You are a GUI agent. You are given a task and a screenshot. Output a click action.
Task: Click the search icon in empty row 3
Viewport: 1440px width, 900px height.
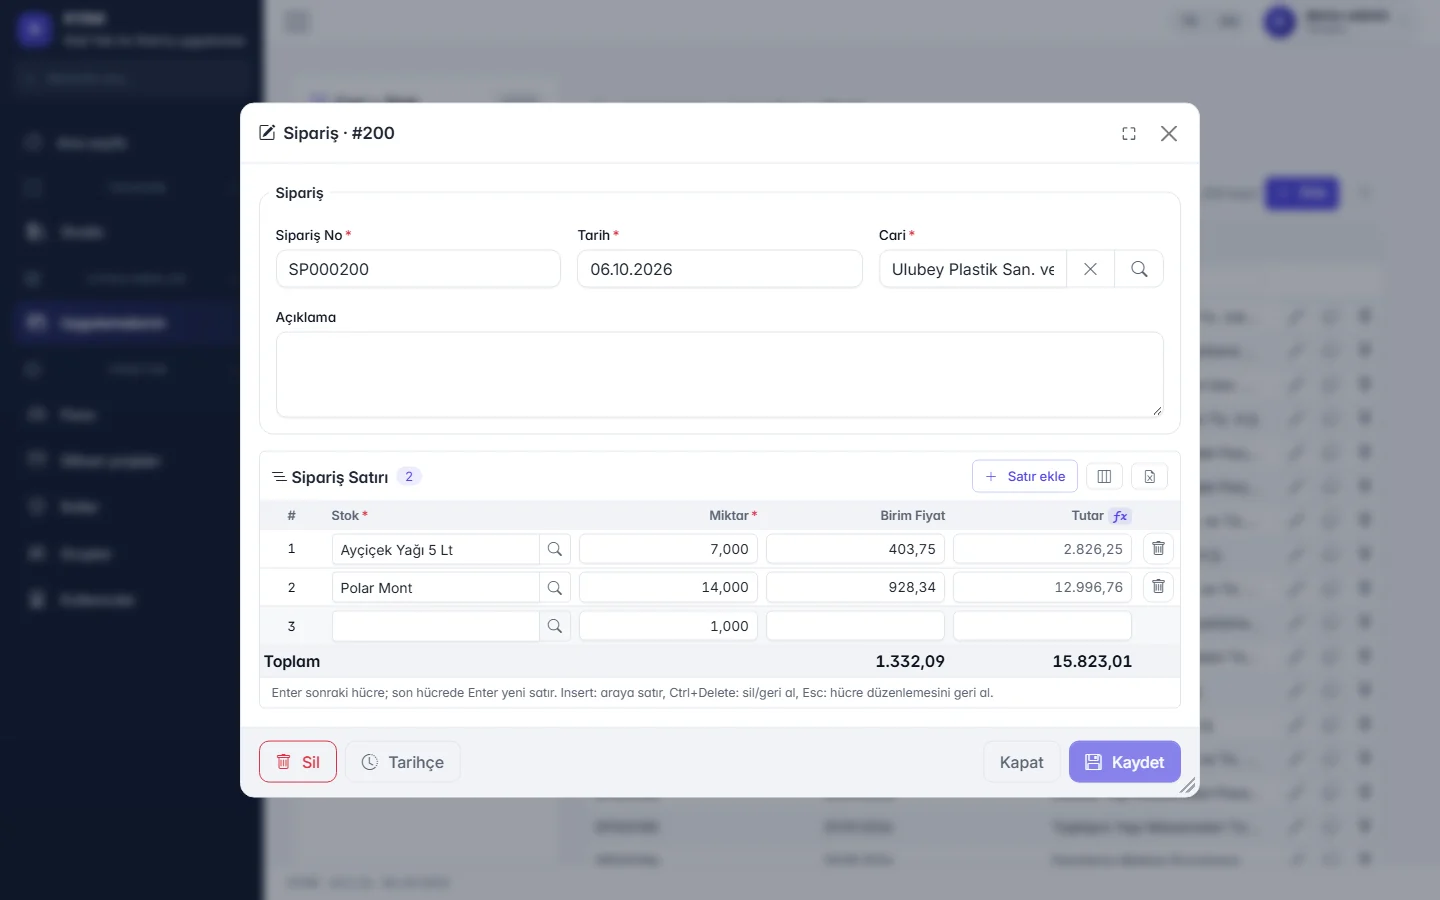555,626
